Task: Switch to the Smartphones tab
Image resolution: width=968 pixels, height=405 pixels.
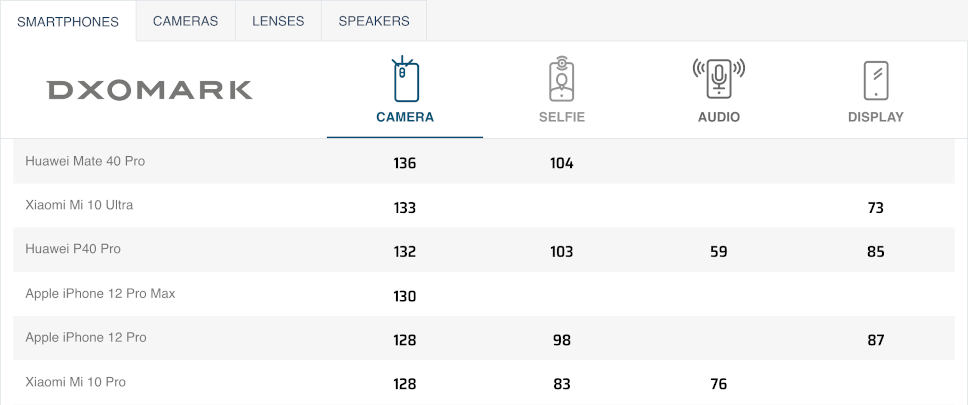Action: click(x=68, y=21)
